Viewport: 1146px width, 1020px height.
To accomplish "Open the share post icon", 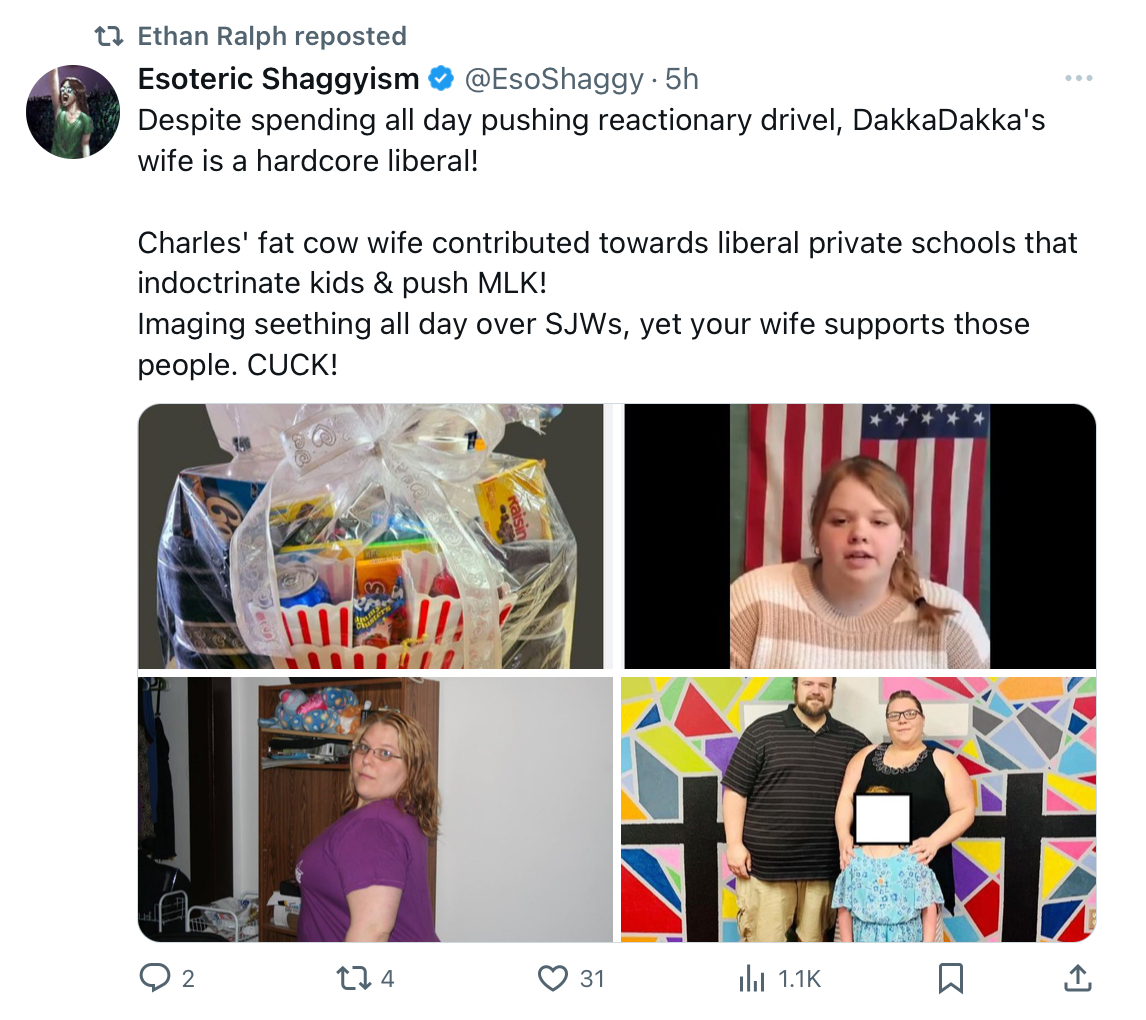I will click(x=1077, y=978).
